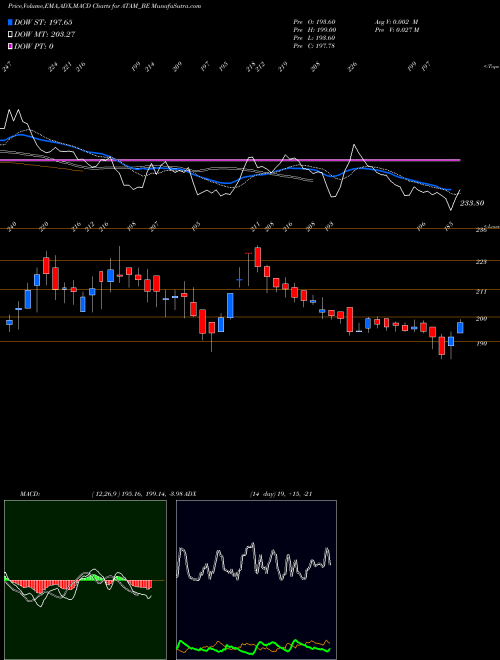This screenshot has width=500, height=660.
Task: Click the 233.80 price label on line chart
Action: [x=472, y=203]
